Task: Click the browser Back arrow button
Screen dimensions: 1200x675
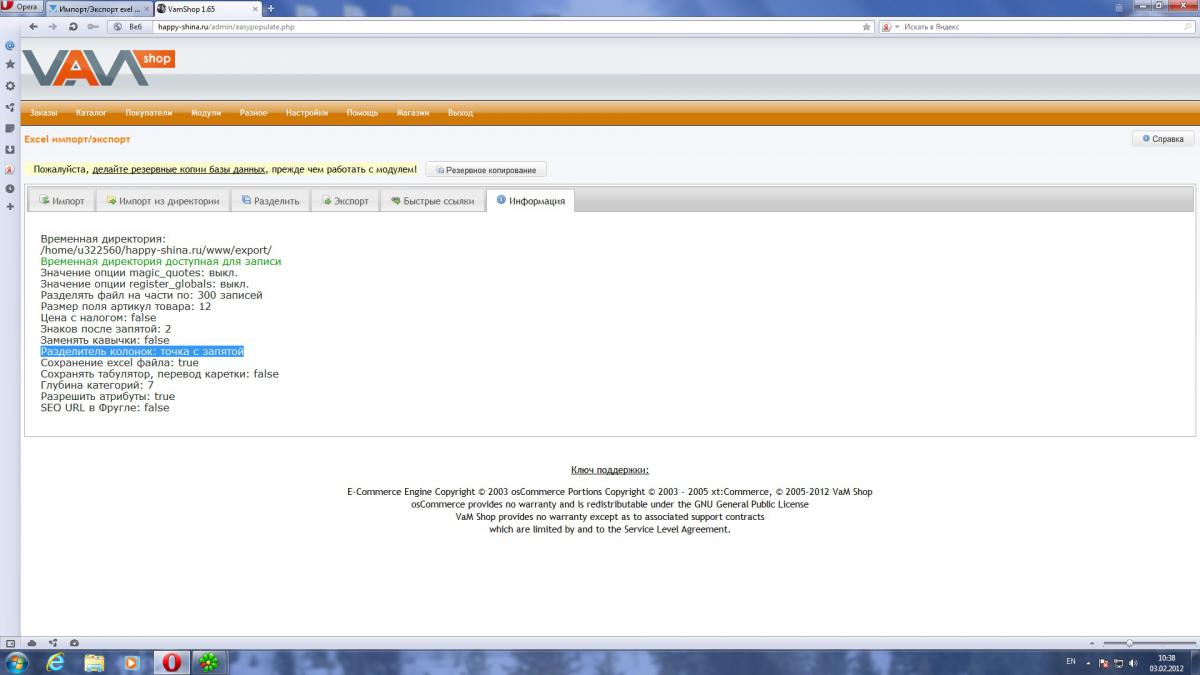Action: pyautogui.click(x=33, y=27)
